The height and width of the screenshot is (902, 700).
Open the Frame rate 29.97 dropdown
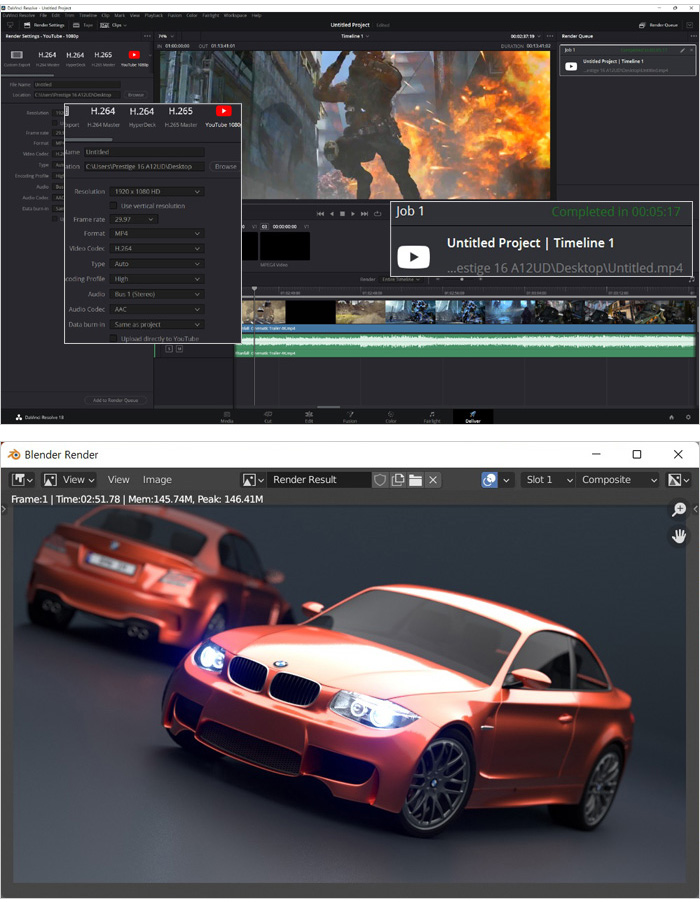click(134, 219)
